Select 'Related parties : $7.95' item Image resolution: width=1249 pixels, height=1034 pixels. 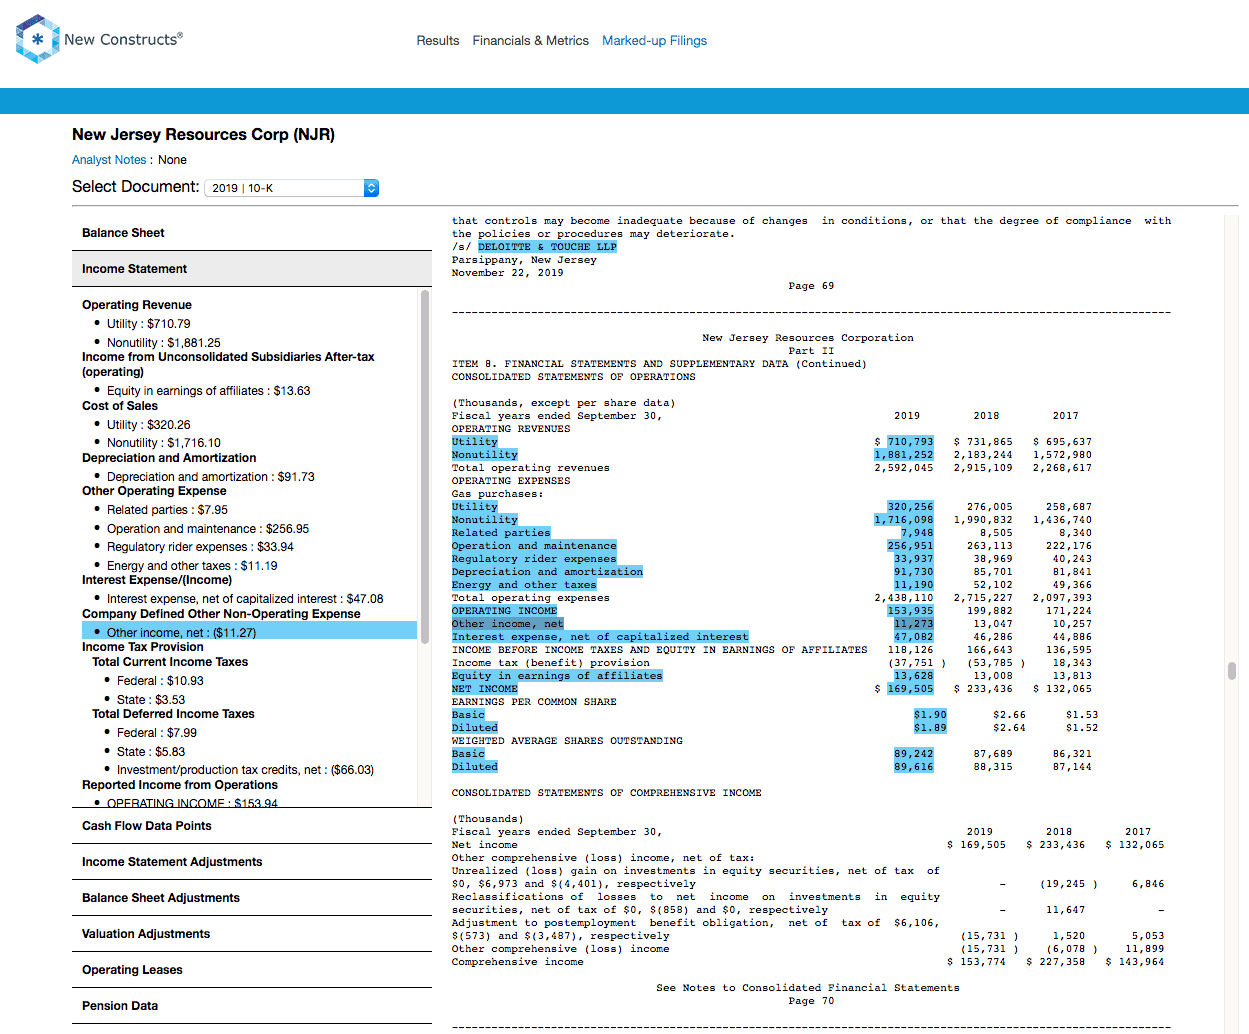[x=167, y=510]
